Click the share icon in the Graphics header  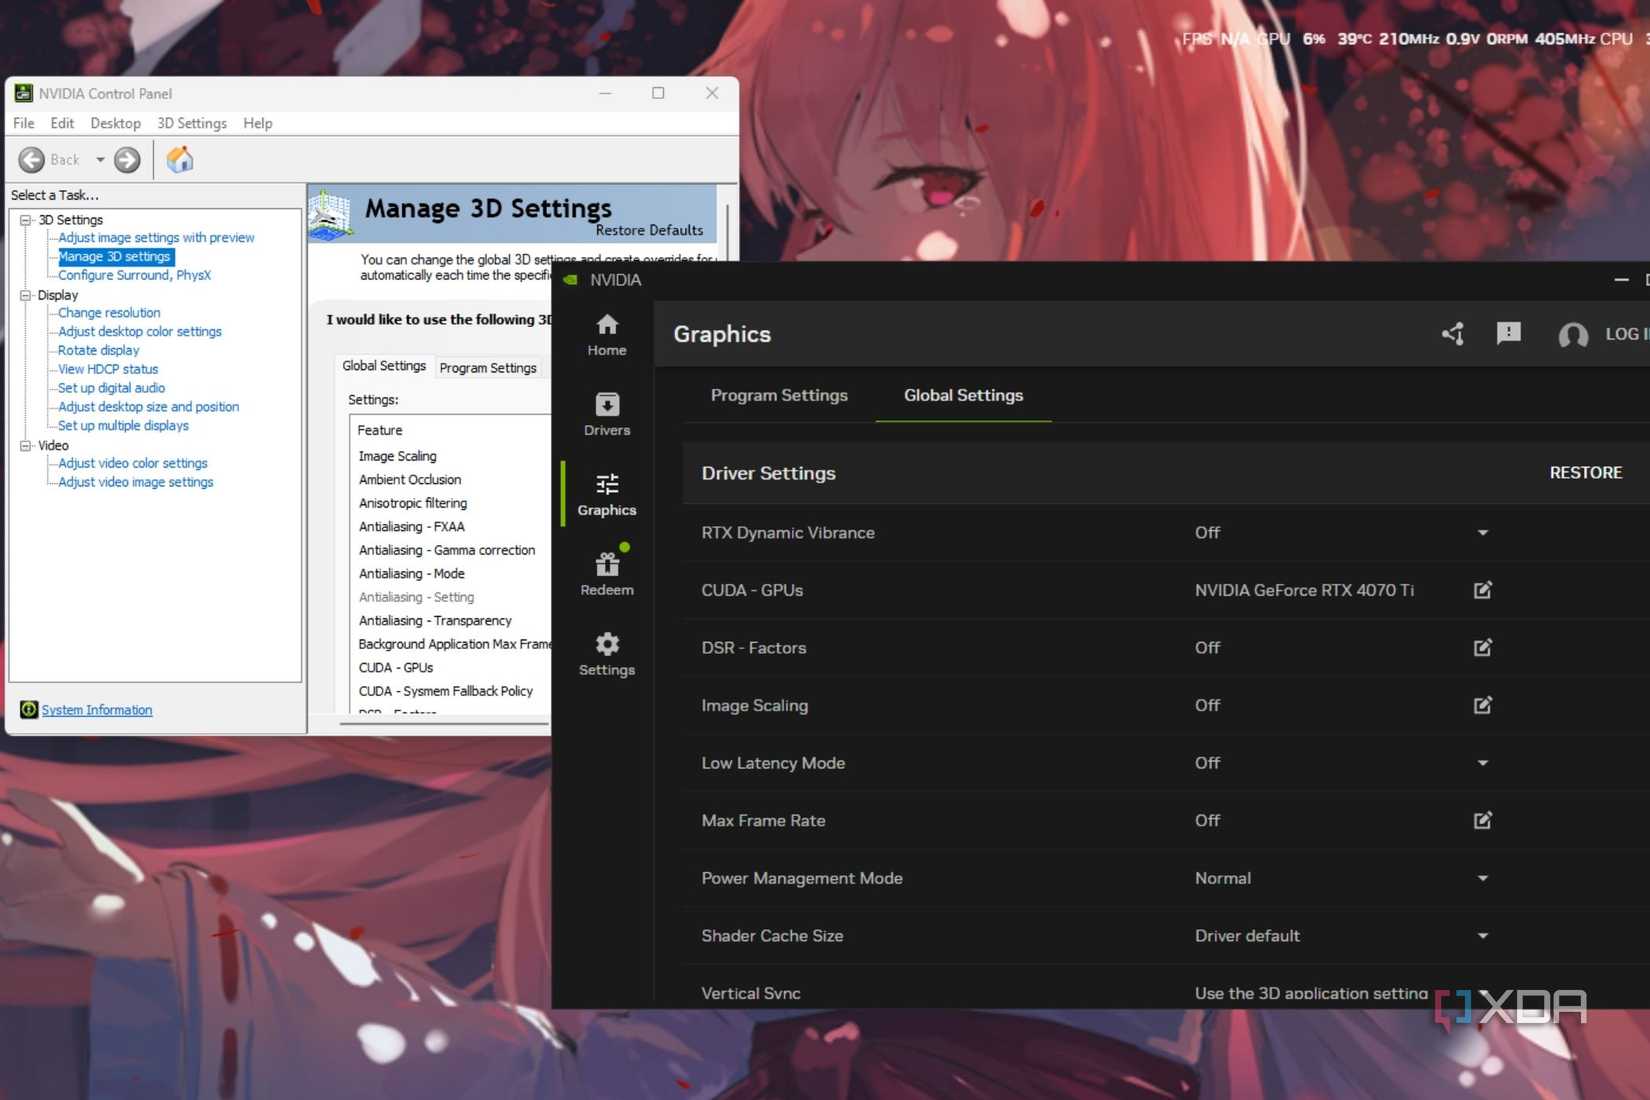pyautogui.click(x=1453, y=334)
